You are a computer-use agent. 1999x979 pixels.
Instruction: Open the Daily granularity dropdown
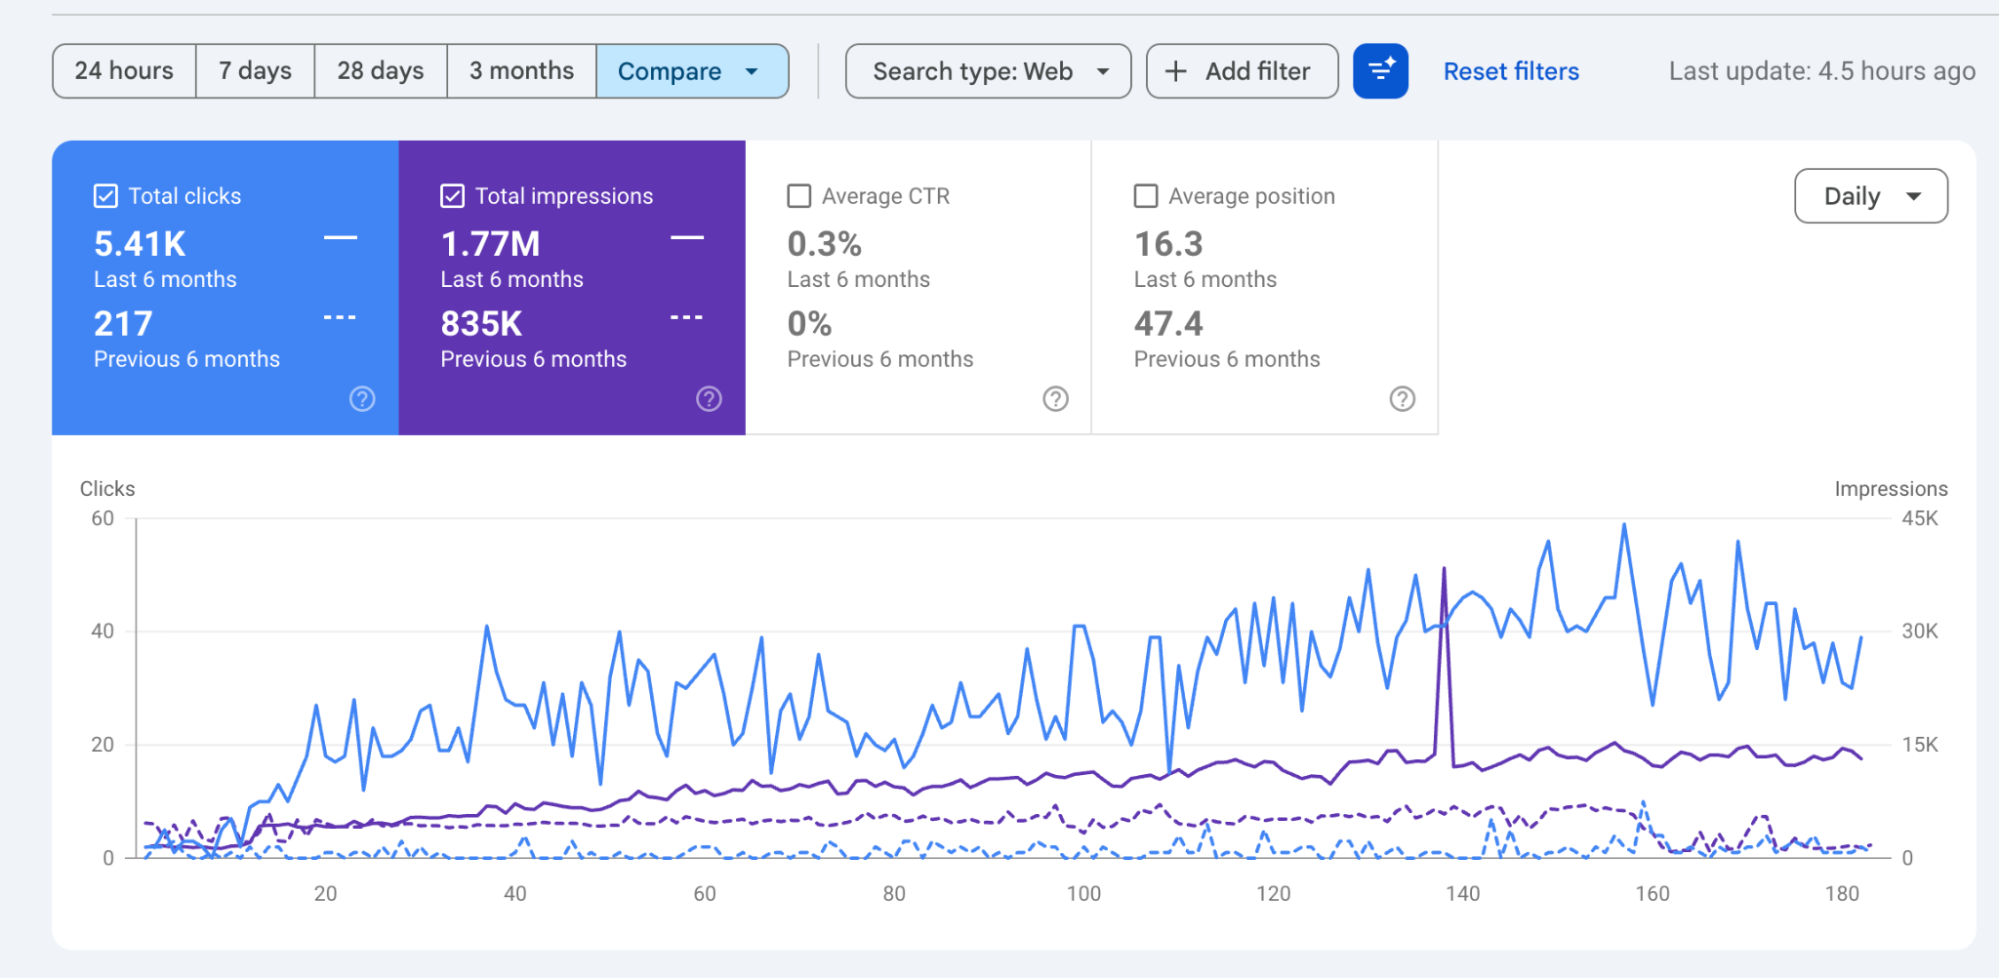tap(1871, 196)
